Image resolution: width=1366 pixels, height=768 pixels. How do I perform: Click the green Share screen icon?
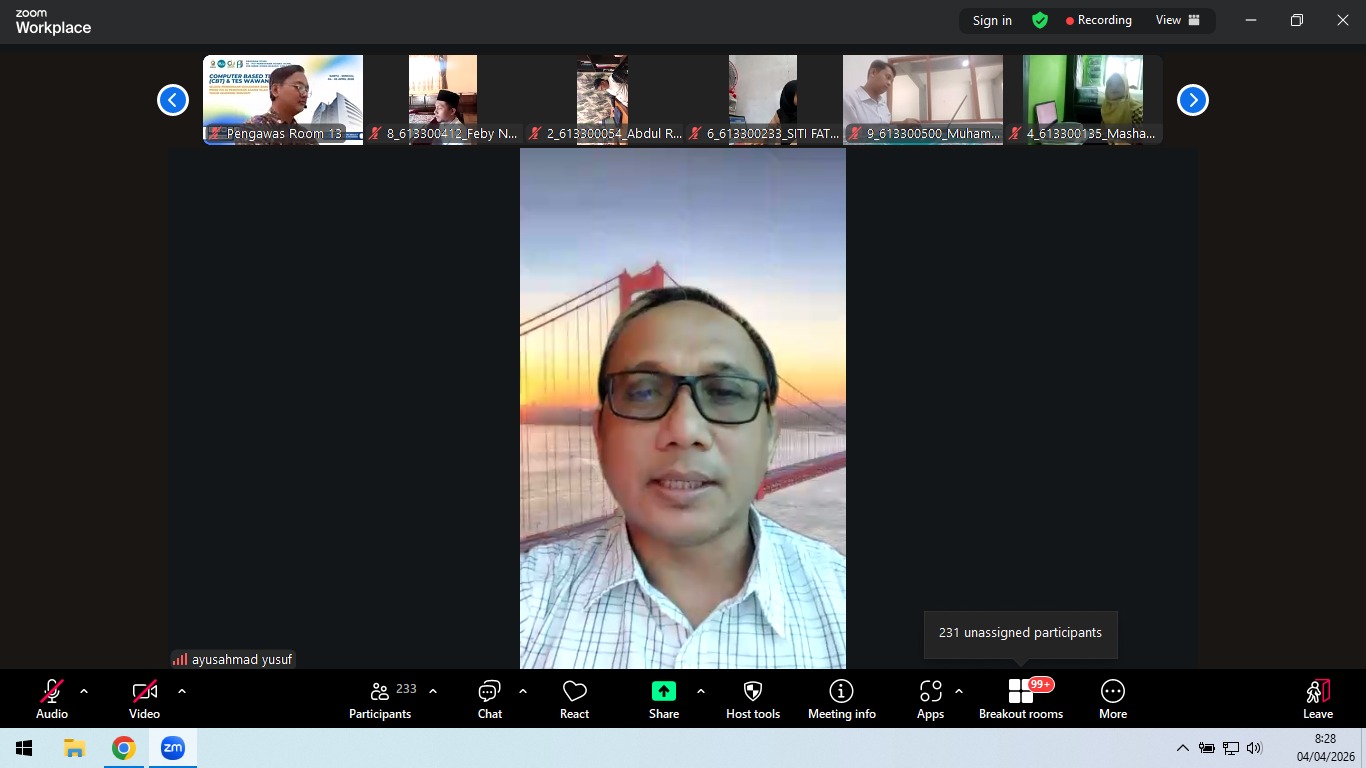664,692
